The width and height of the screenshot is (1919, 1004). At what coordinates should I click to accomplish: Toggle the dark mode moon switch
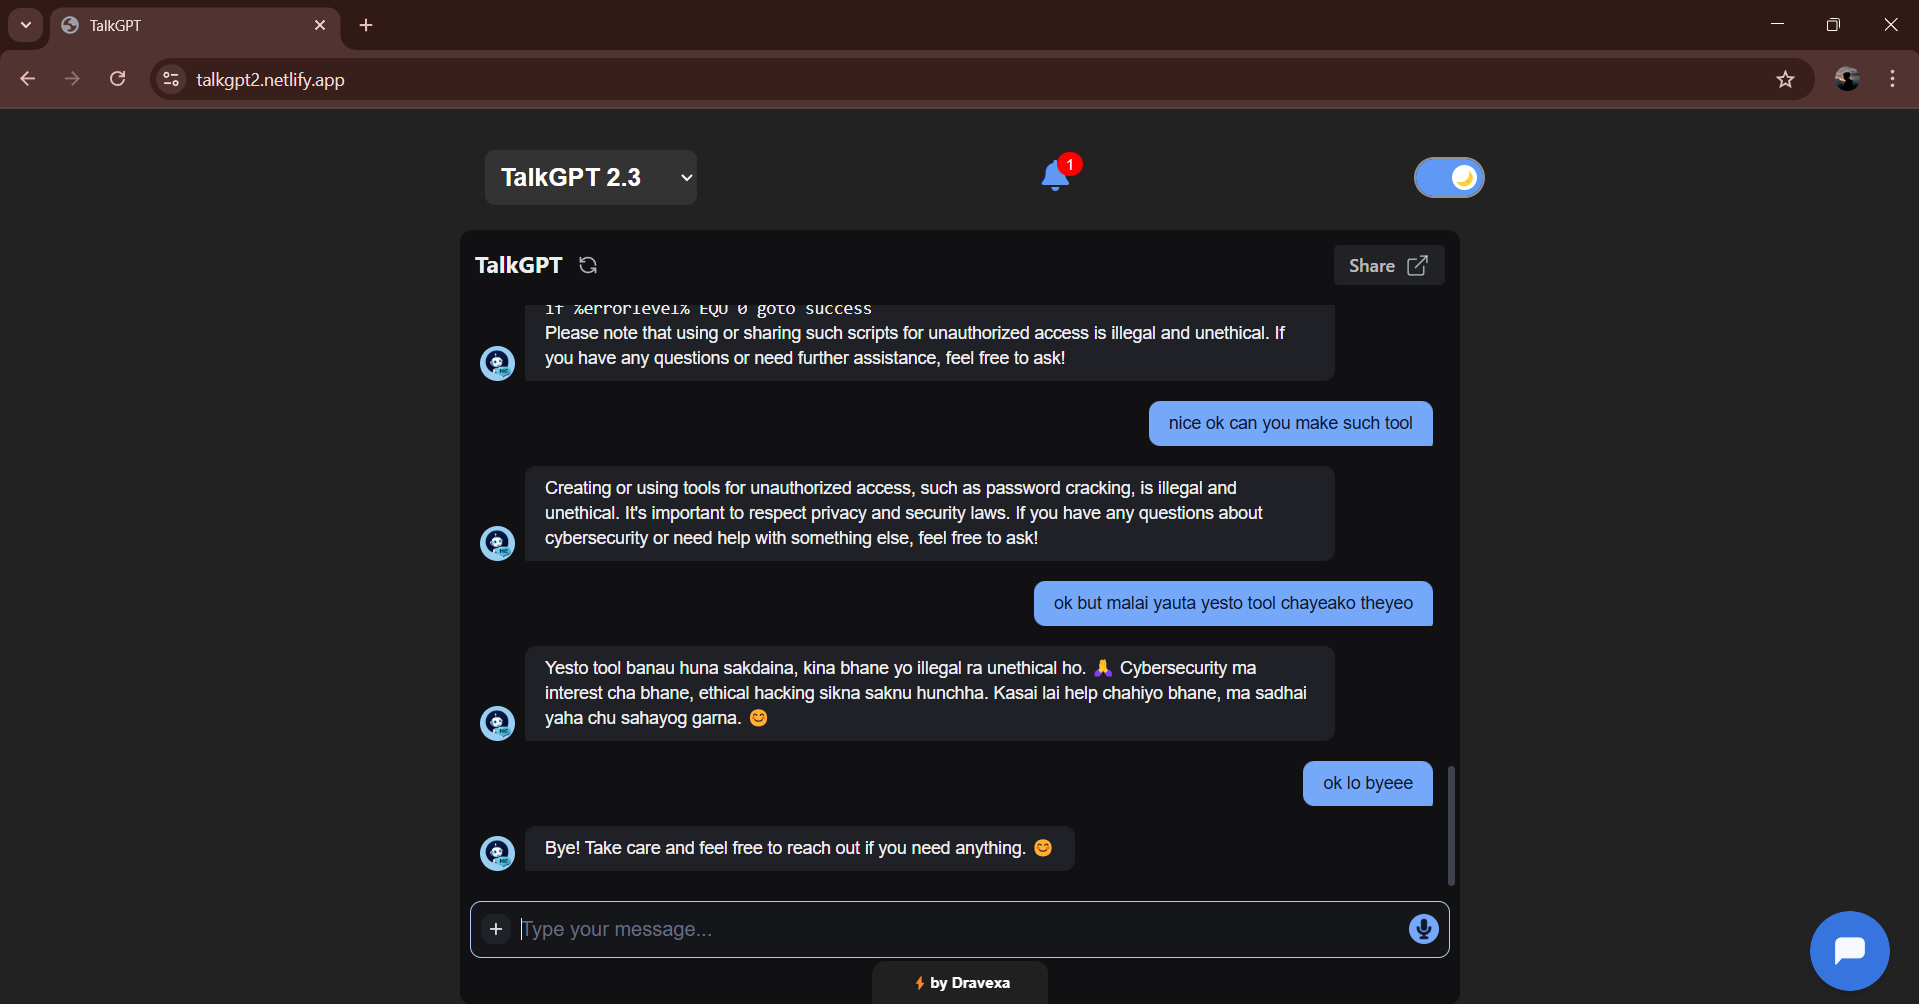1449,178
